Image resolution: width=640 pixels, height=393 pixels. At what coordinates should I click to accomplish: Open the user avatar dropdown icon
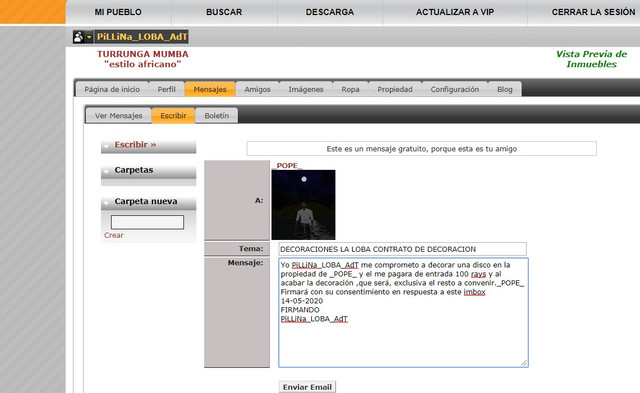coord(83,37)
